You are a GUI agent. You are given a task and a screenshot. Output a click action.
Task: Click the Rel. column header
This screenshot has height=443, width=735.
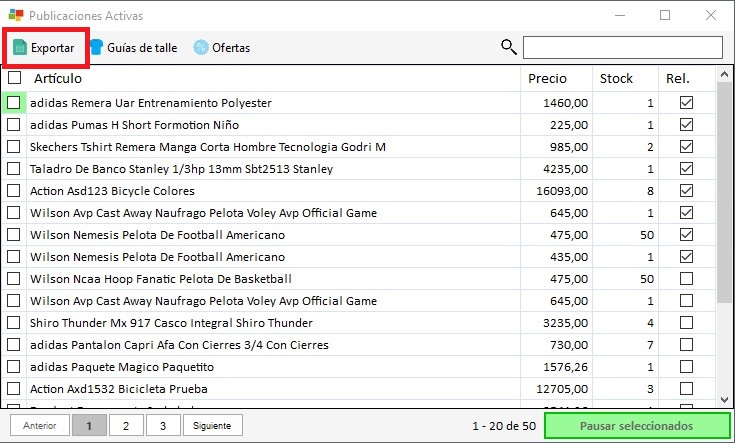point(678,78)
